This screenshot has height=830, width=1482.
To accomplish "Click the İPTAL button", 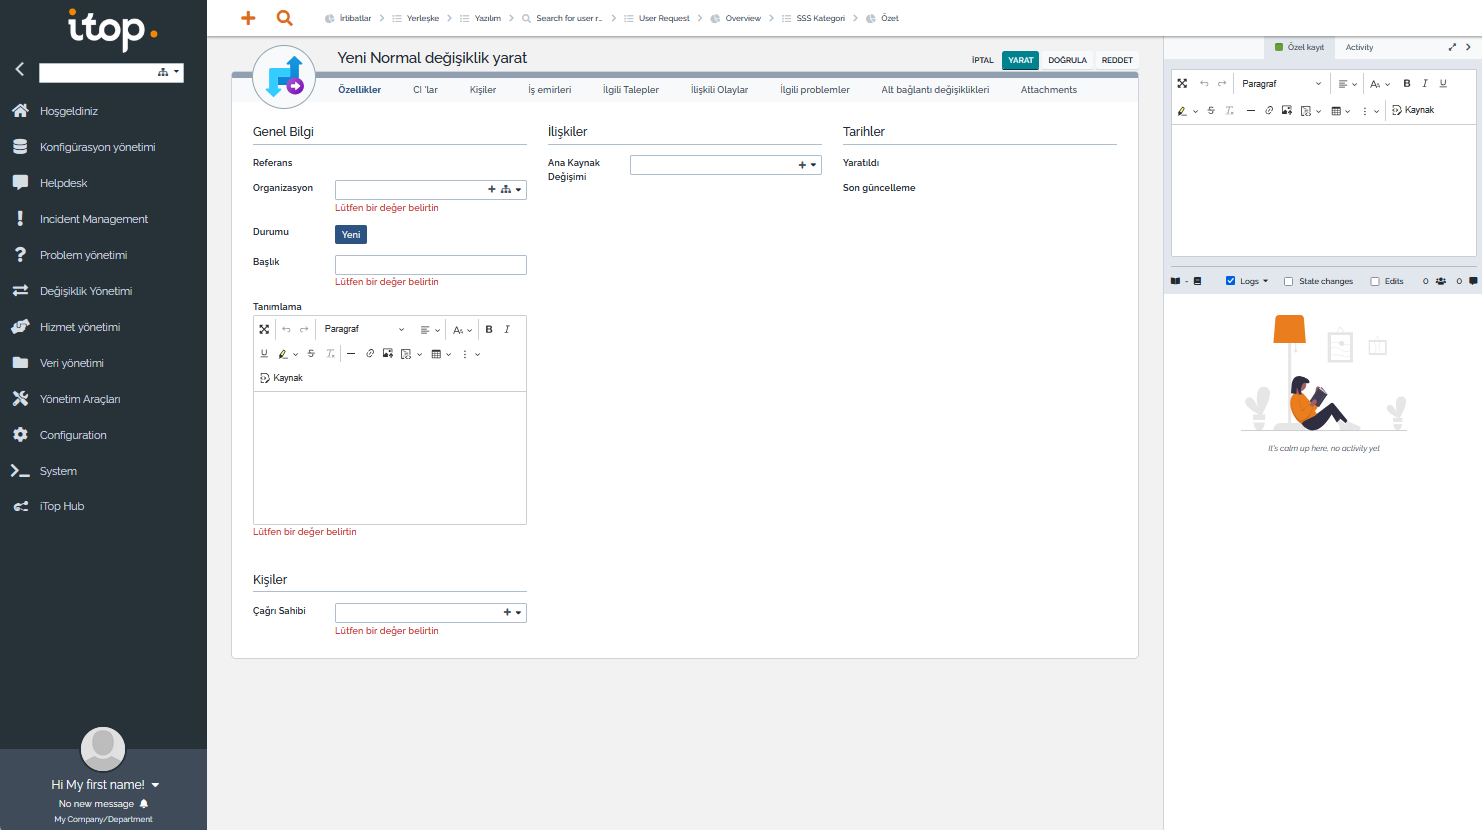I will (982, 60).
